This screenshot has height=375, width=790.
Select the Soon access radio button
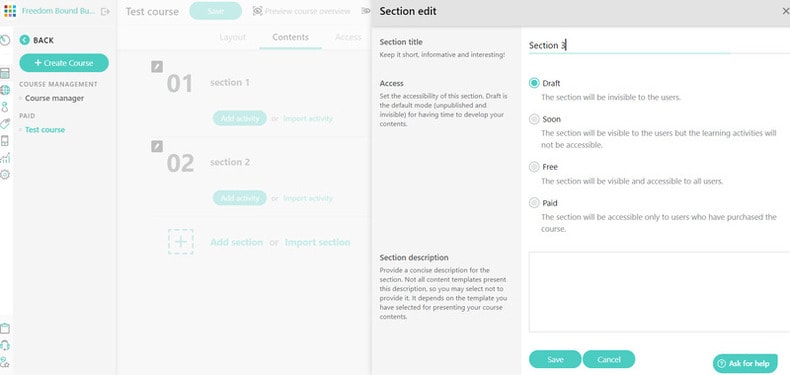pos(534,119)
